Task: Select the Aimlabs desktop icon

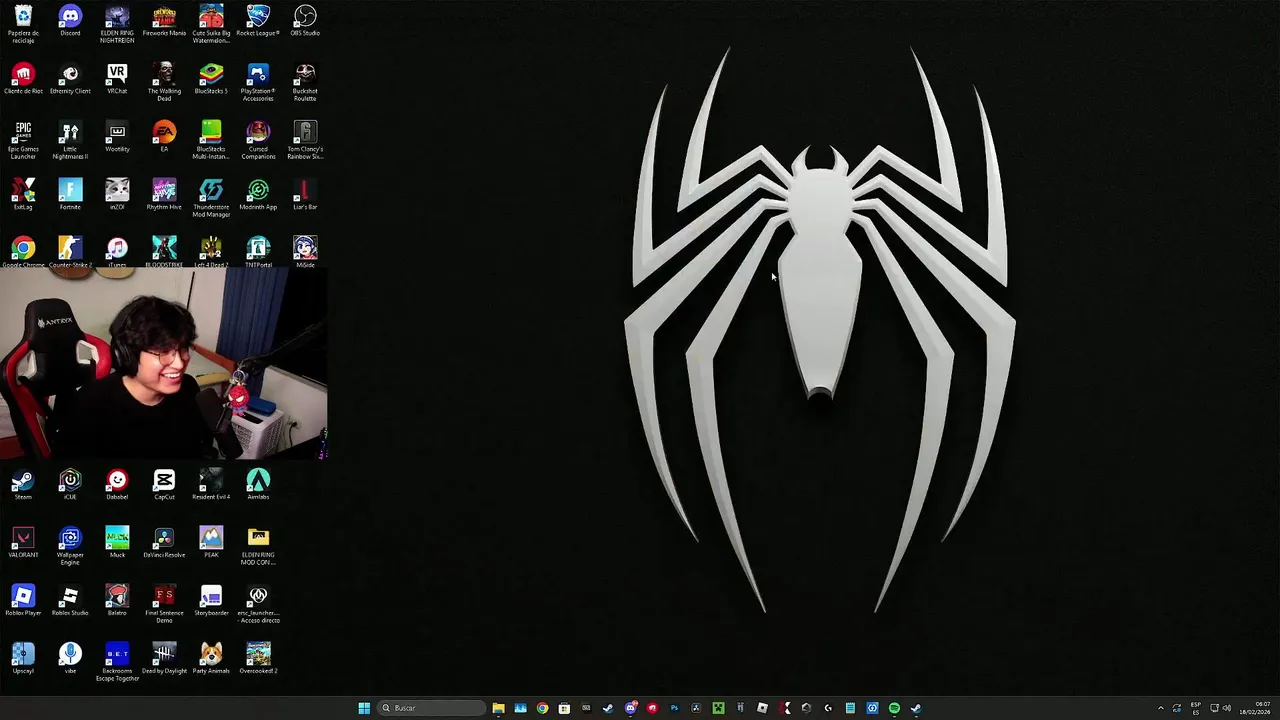Action: click(x=258, y=485)
